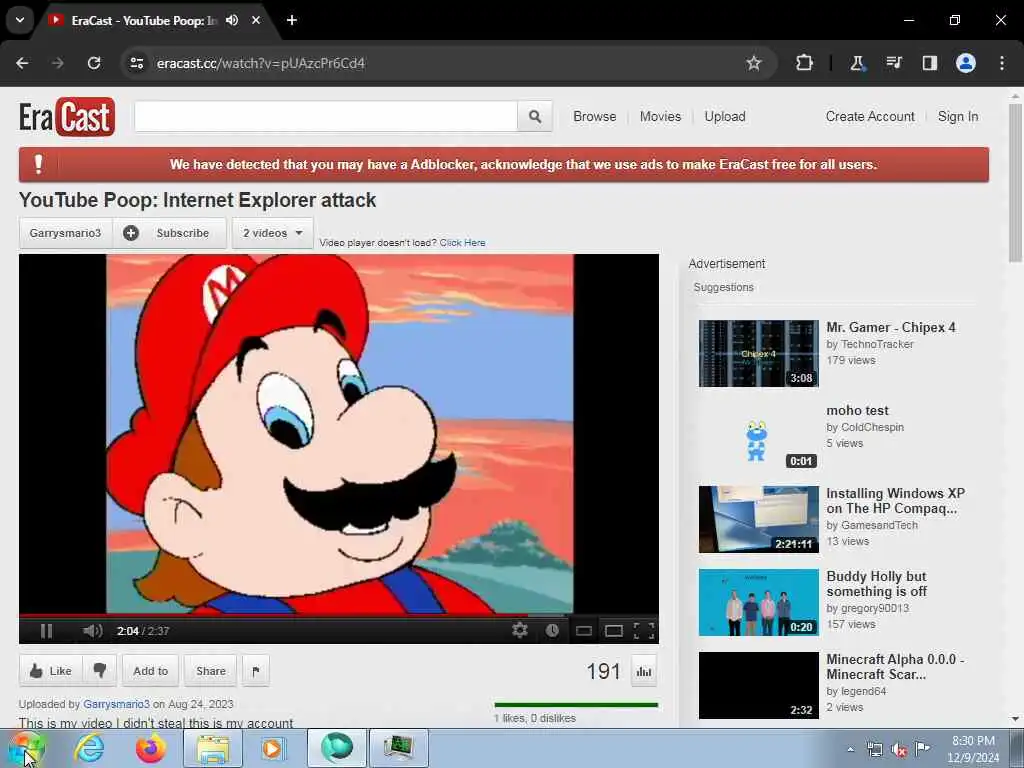Open uploader Garrysmario3 link below video
This screenshot has width=1024, height=768.
click(x=116, y=704)
